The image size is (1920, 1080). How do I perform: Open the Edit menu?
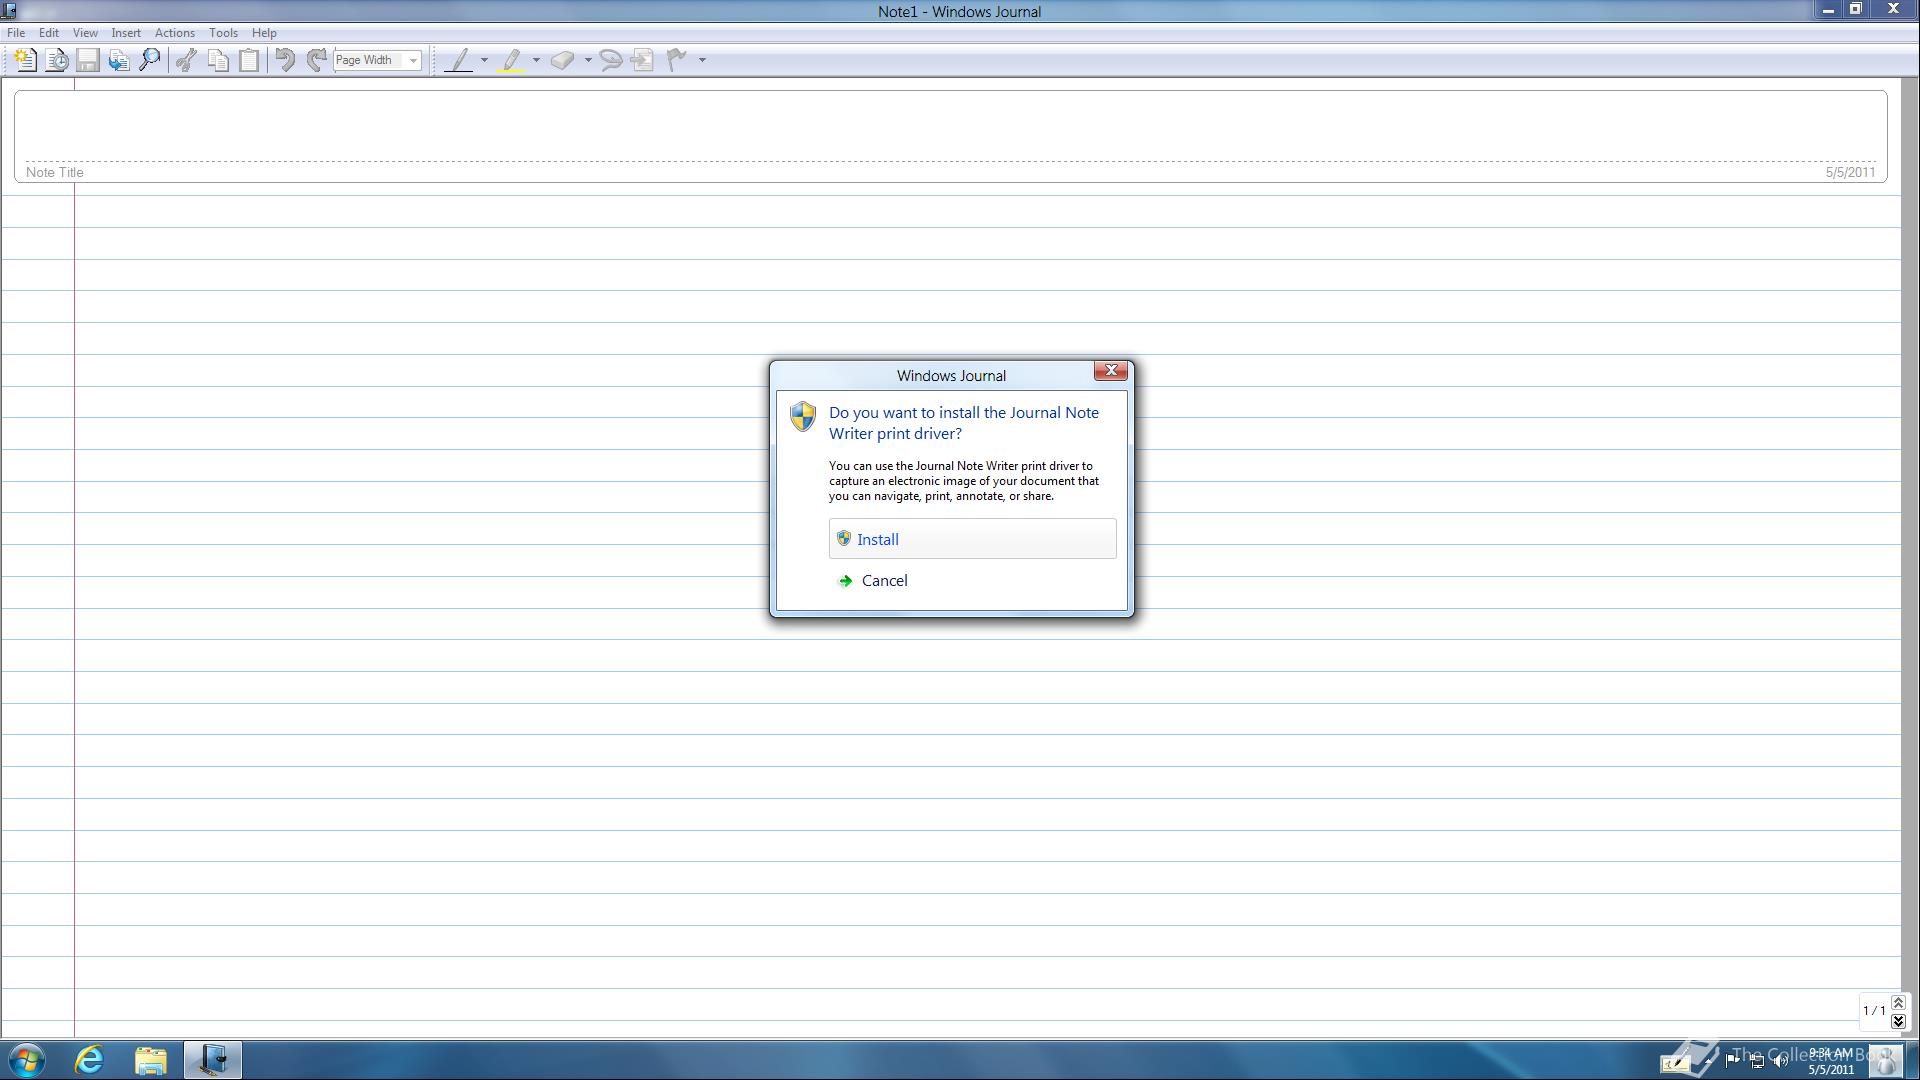(48, 33)
